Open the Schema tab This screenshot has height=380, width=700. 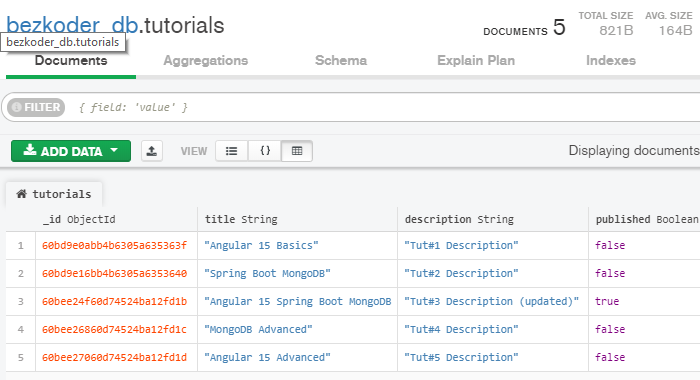tap(341, 60)
